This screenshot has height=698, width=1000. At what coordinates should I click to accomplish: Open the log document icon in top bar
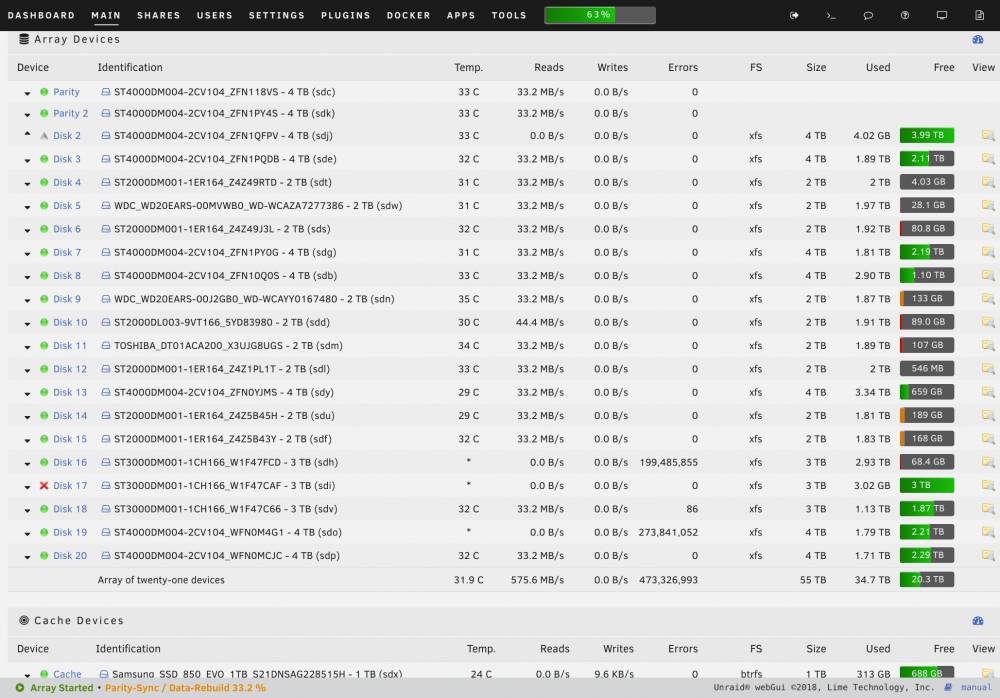click(980, 15)
